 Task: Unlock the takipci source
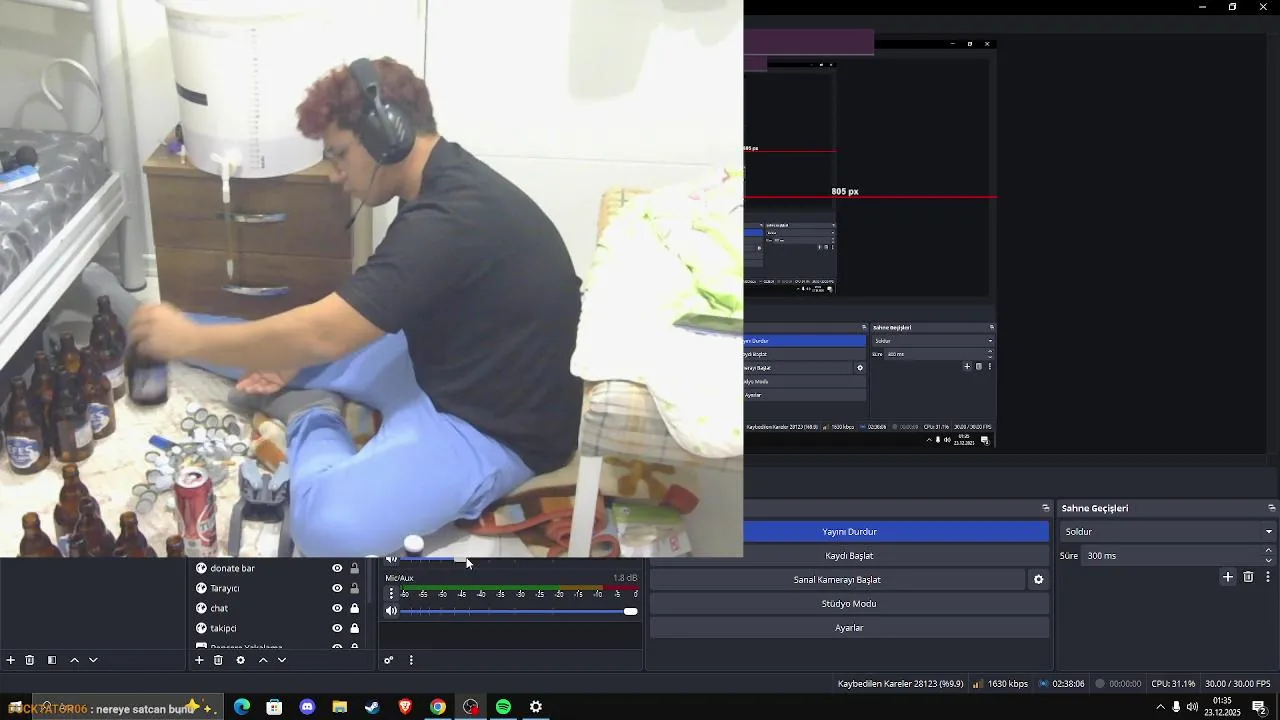(354, 628)
